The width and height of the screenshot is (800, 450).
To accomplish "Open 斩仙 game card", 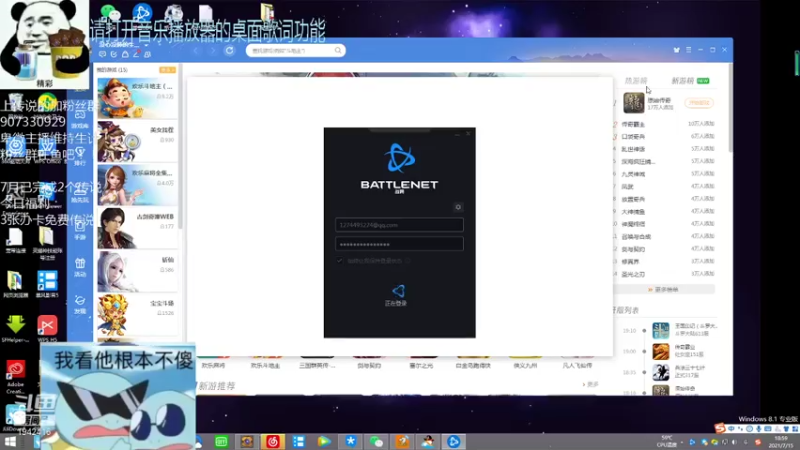I will click(x=137, y=271).
